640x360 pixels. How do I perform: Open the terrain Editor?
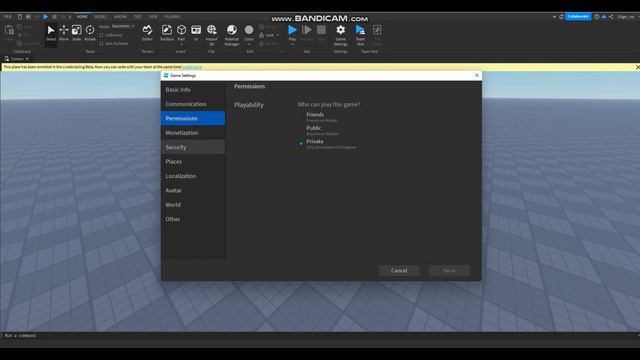click(147, 33)
